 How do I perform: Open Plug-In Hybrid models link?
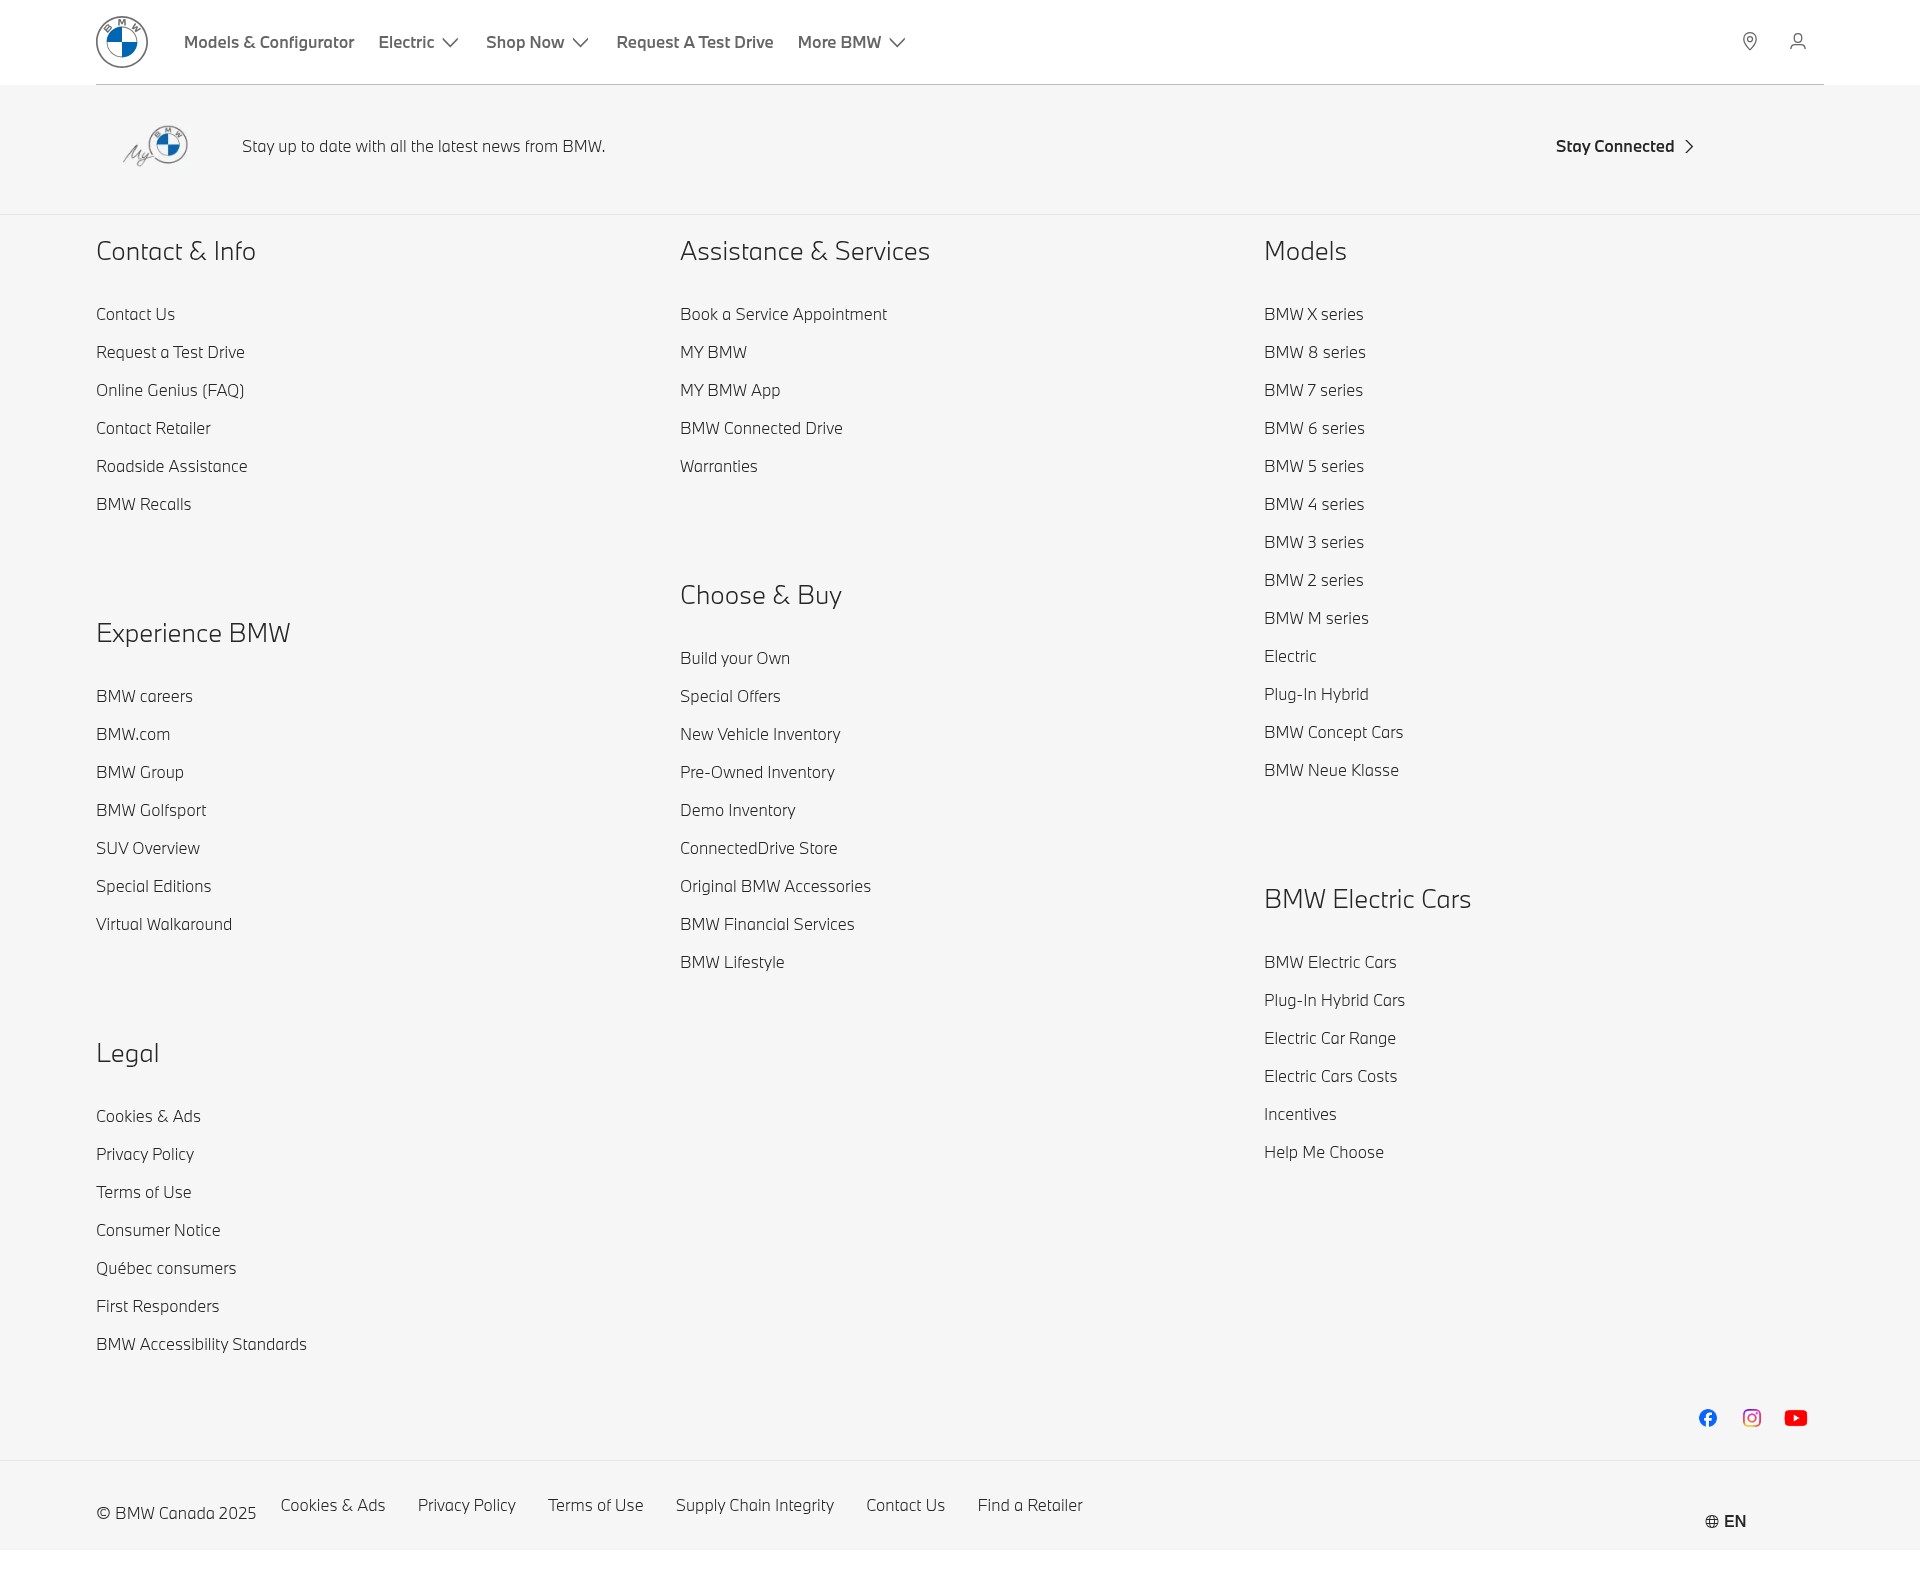click(1316, 694)
